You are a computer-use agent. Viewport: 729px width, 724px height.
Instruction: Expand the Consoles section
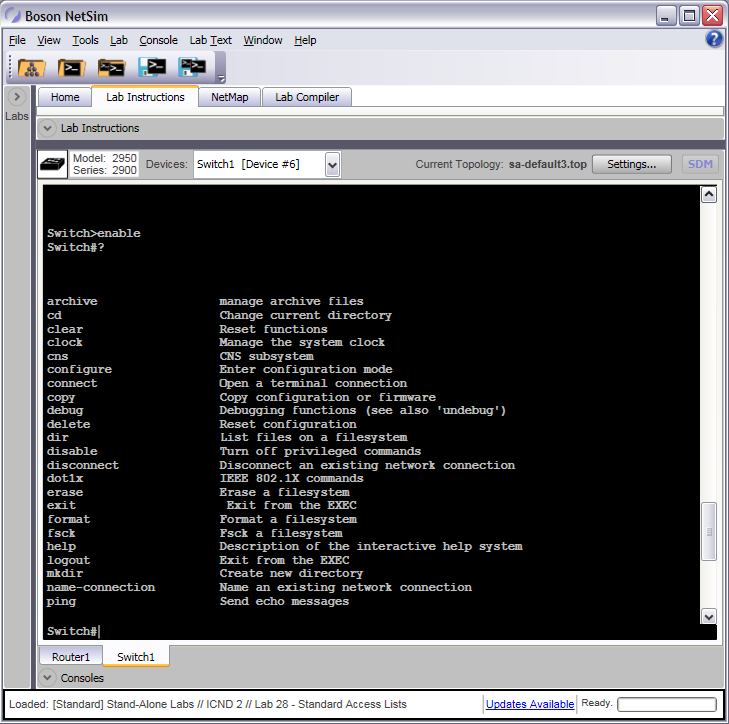click(x=47, y=678)
